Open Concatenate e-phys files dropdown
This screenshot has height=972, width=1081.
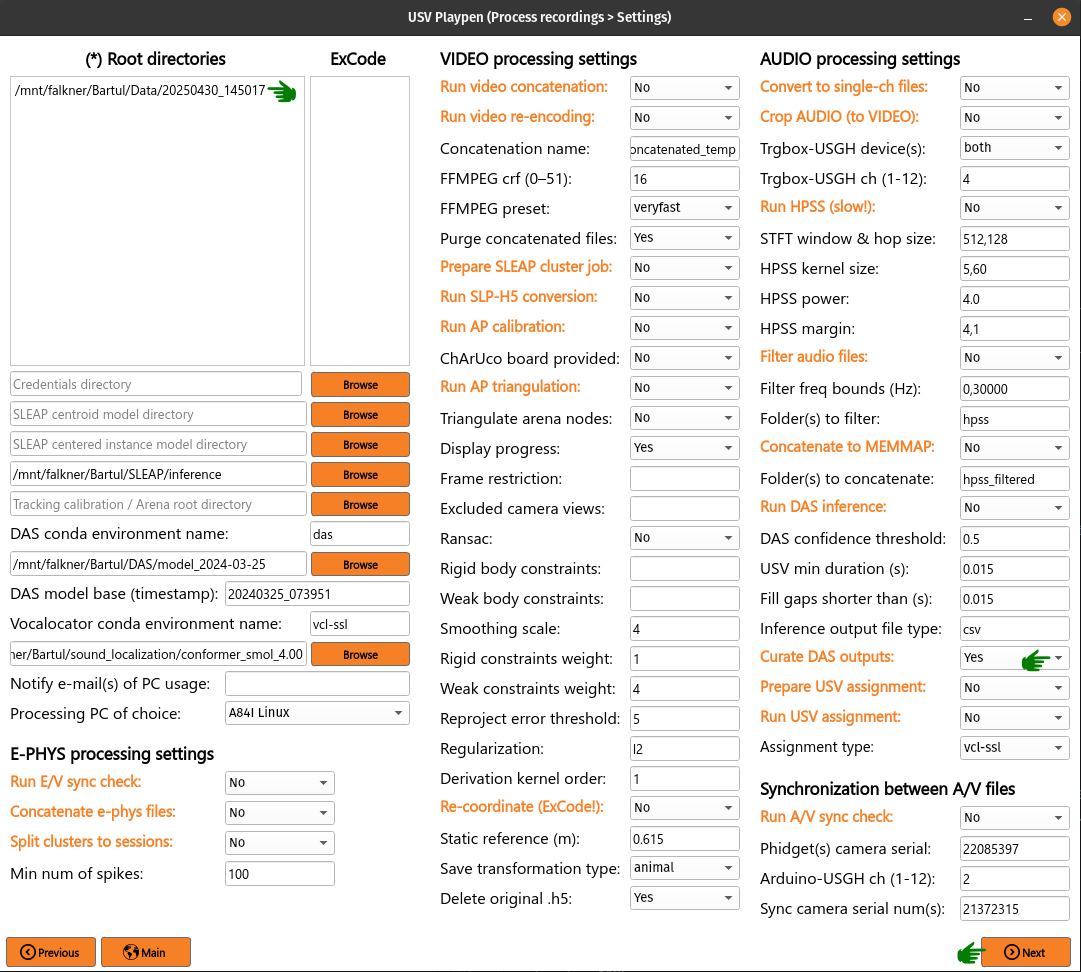[279, 813]
